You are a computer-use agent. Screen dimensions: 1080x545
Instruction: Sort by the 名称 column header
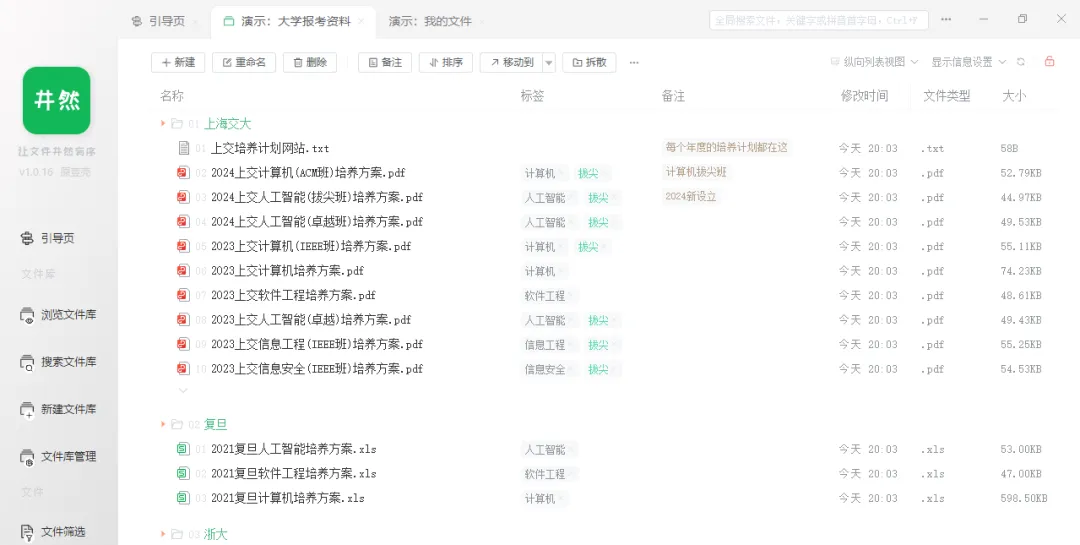pyautogui.click(x=172, y=96)
